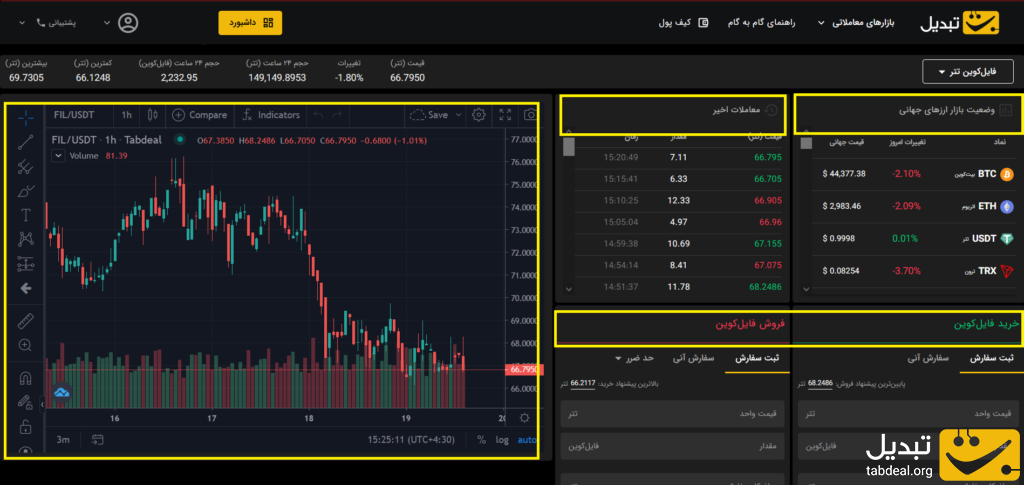The image size is (1024, 485).
Task: Expand the user account chevron
Action: (x=107, y=23)
